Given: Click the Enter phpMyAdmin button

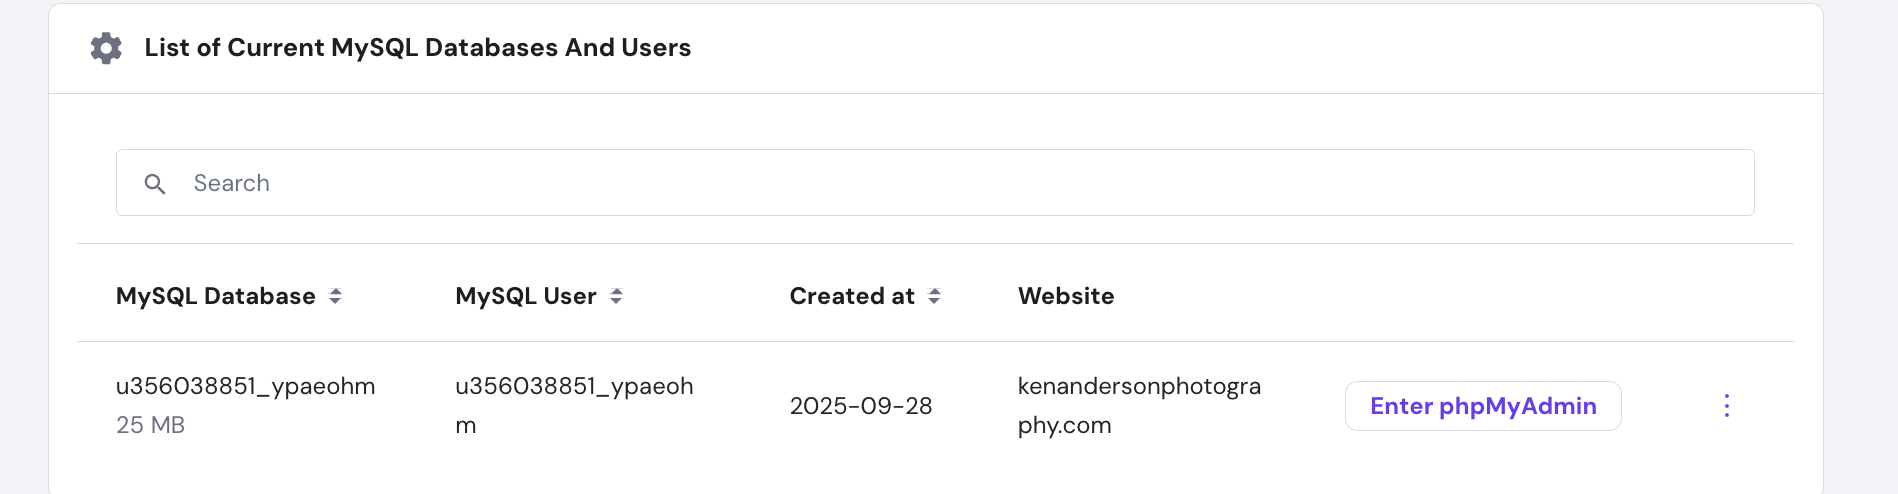Looking at the screenshot, I should pyautogui.click(x=1482, y=406).
